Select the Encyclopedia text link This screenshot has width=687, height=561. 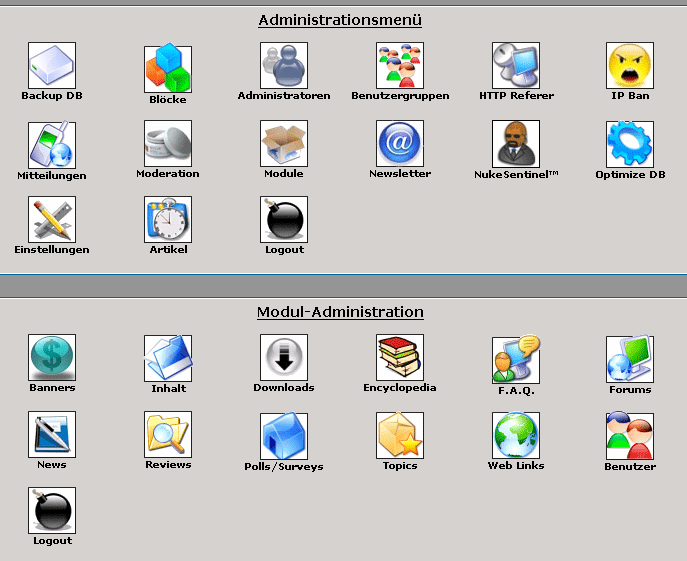click(400, 388)
